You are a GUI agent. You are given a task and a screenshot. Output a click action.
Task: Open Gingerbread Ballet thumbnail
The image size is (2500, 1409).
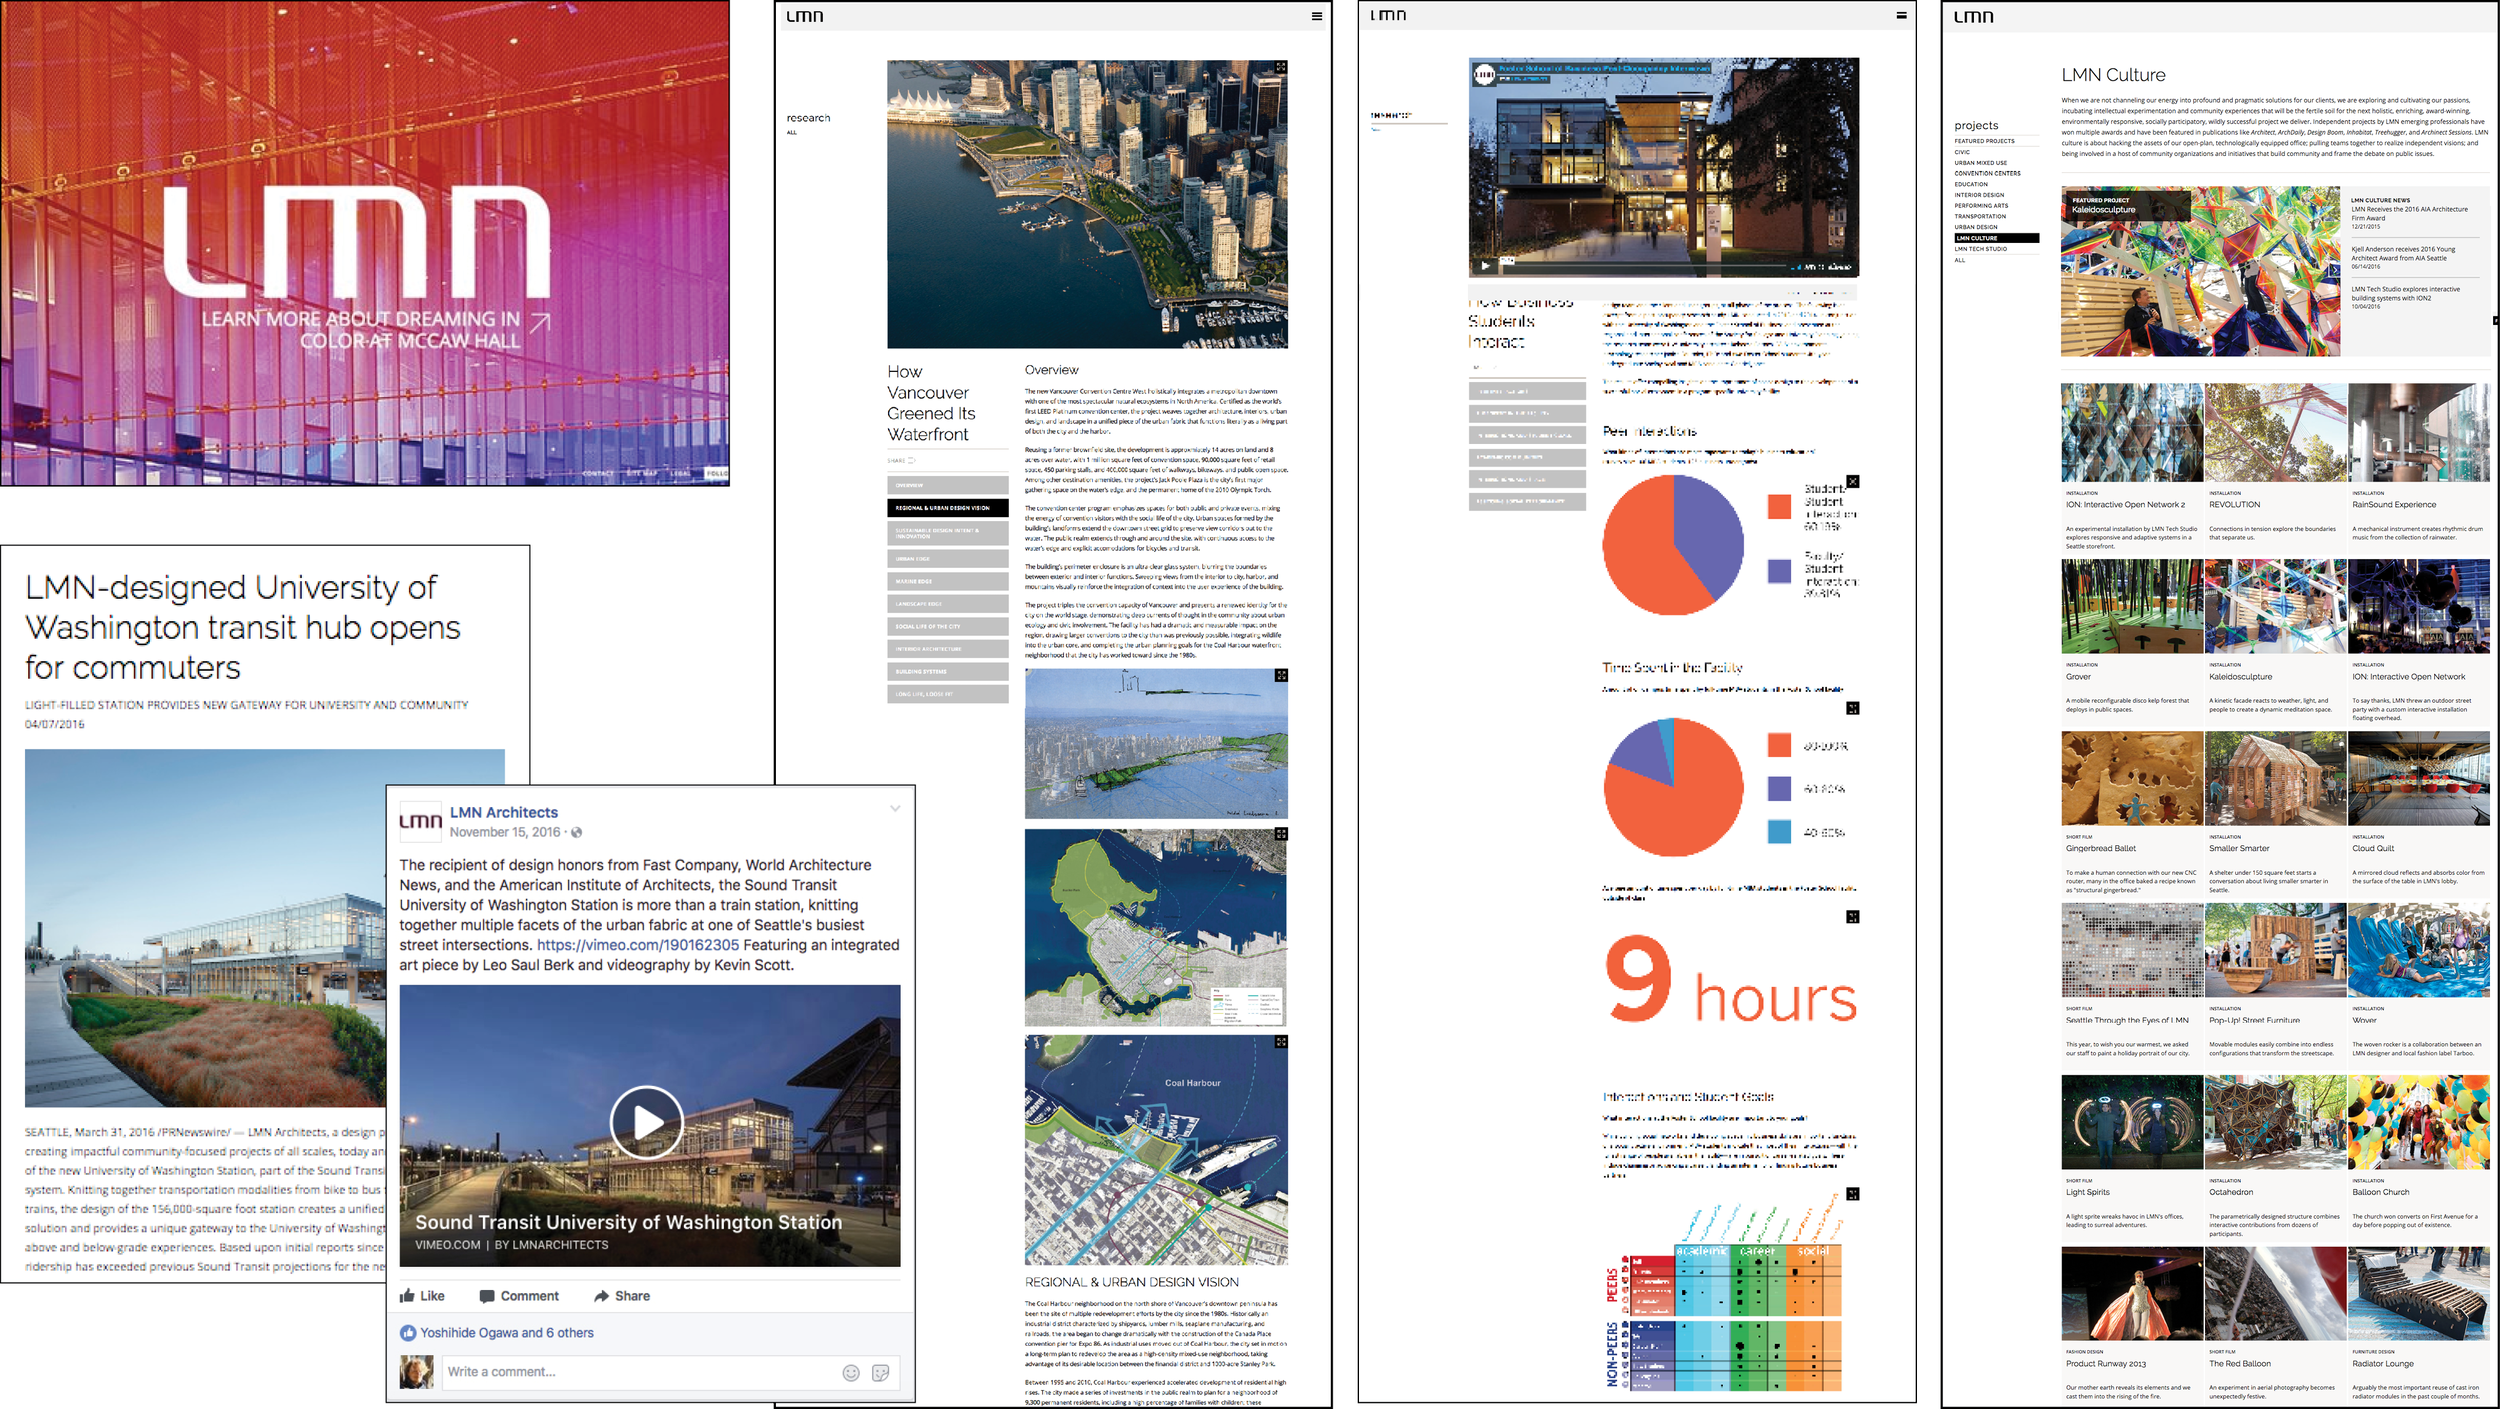pyautogui.click(x=2132, y=778)
